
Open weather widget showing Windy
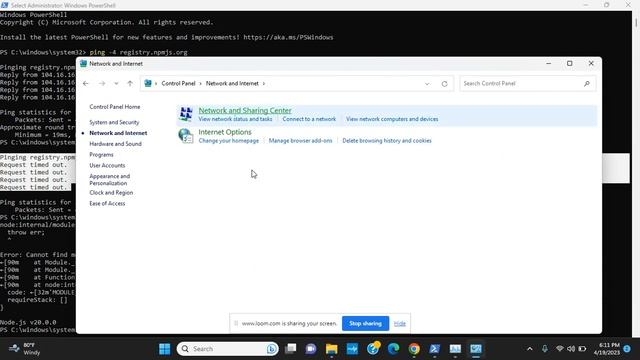click(x=25, y=349)
